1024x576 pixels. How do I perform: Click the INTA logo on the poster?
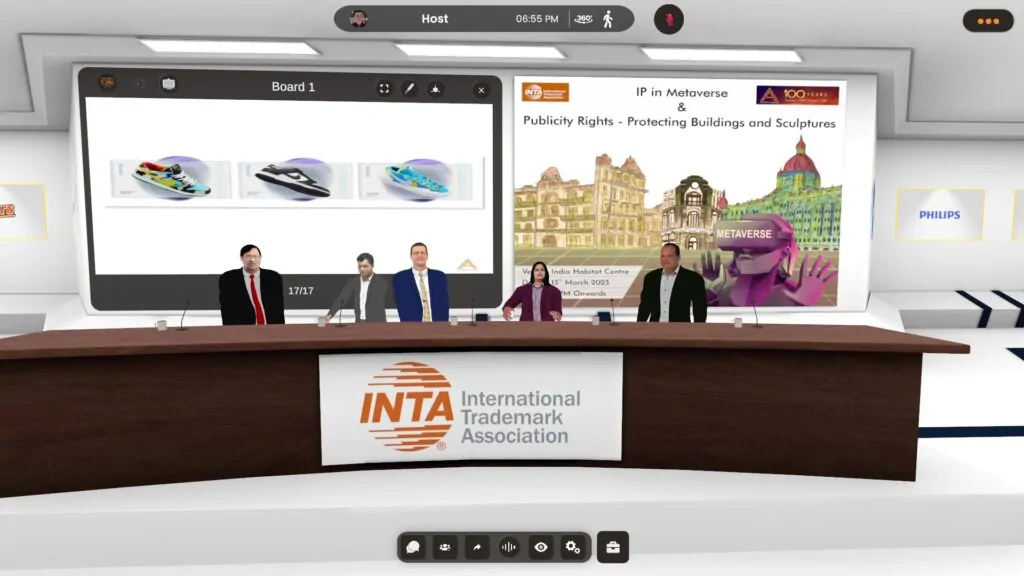(x=545, y=92)
